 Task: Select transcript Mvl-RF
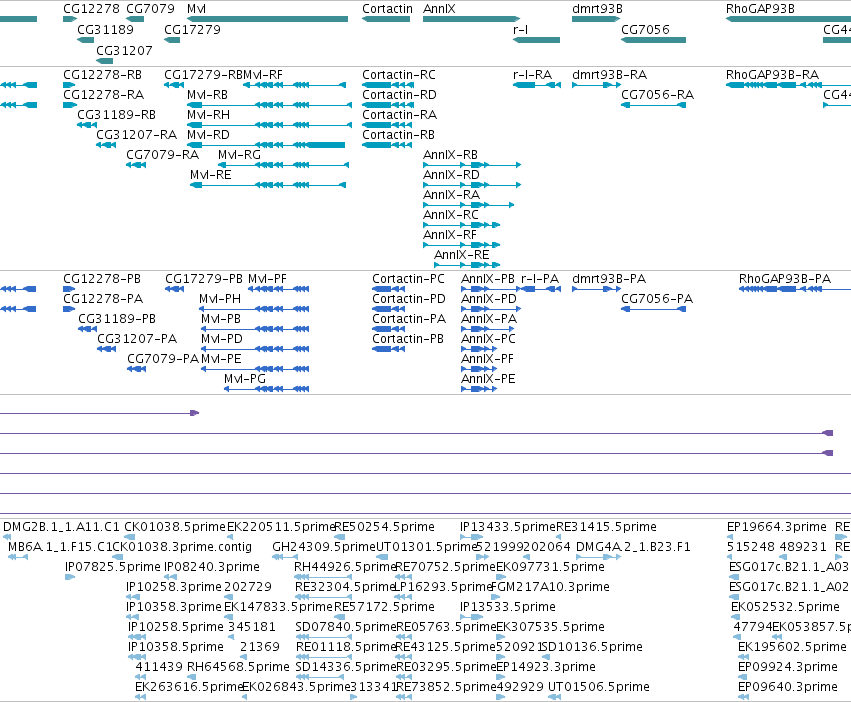[x=295, y=85]
